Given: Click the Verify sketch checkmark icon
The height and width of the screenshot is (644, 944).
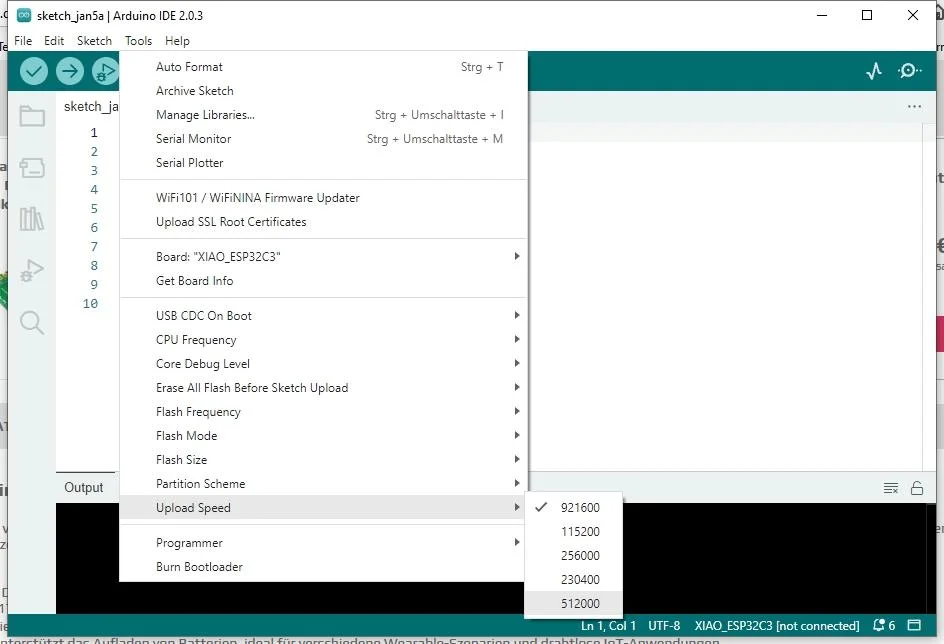Looking at the screenshot, I should coord(34,71).
